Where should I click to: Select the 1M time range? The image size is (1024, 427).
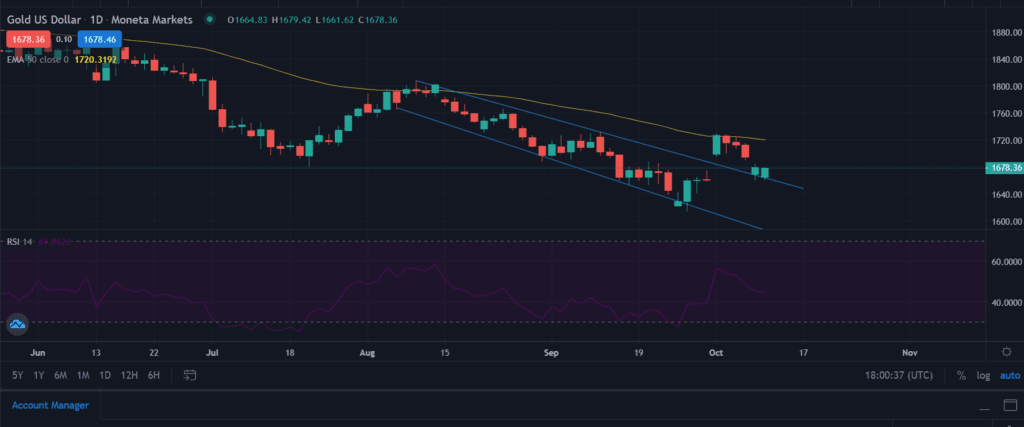point(83,375)
